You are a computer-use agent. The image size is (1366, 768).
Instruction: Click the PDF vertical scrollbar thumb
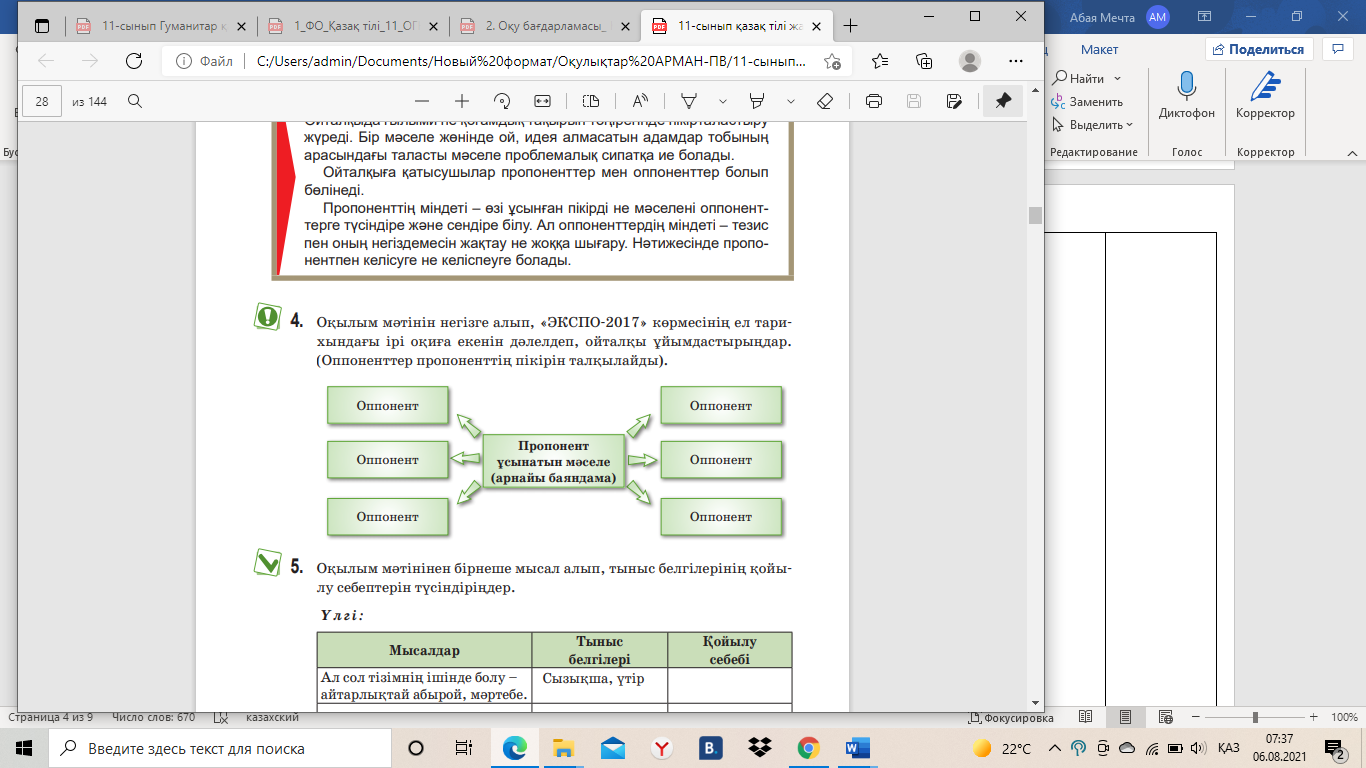pos(1035,215)
